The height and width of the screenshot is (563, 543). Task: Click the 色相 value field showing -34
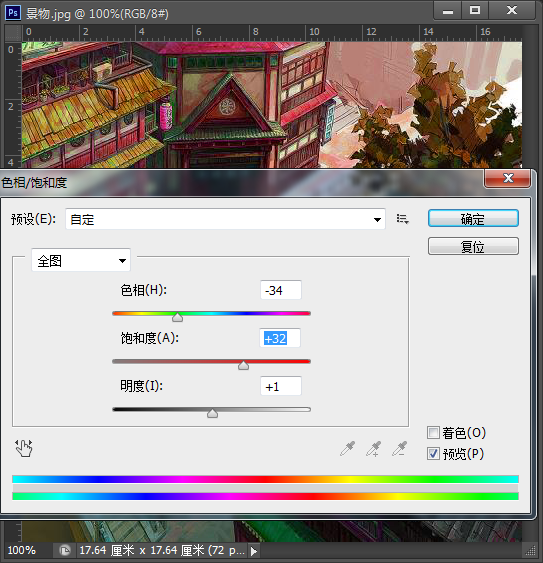tap(280, 290)
